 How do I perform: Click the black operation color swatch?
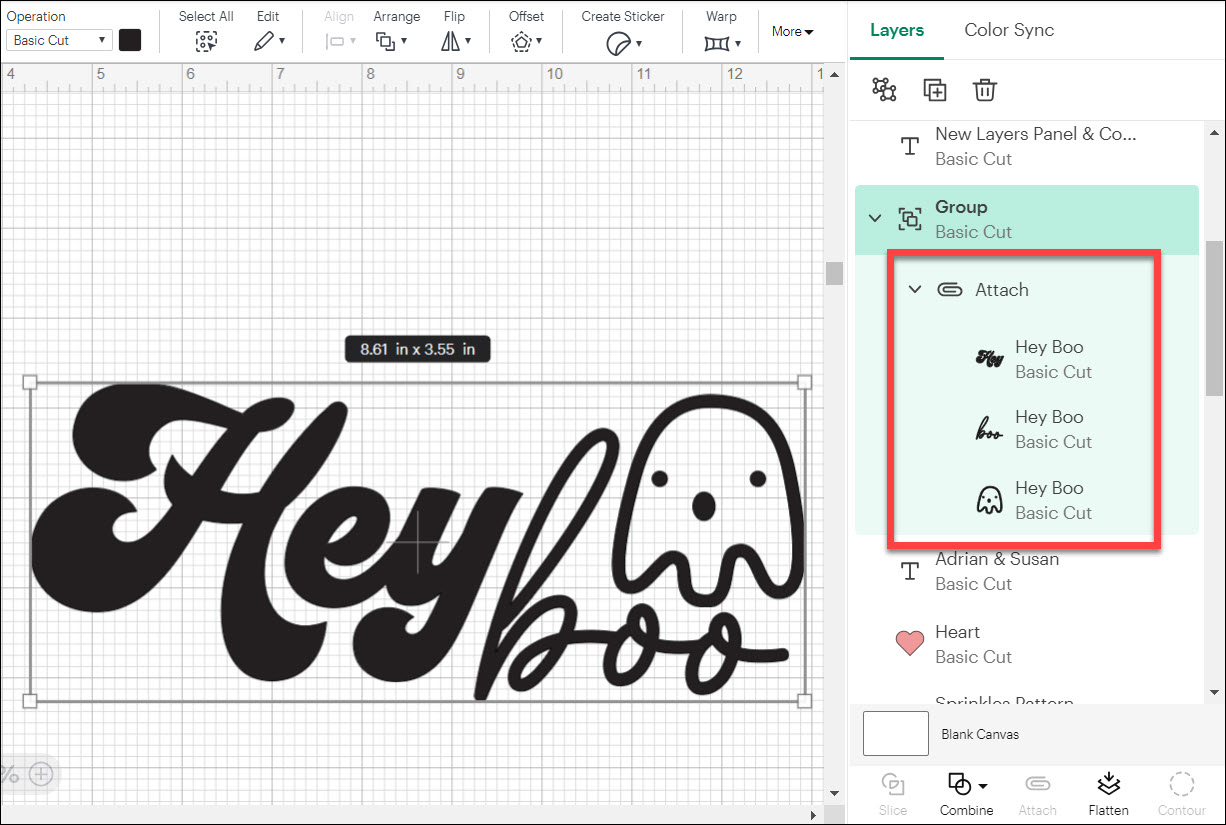point(130,40)
